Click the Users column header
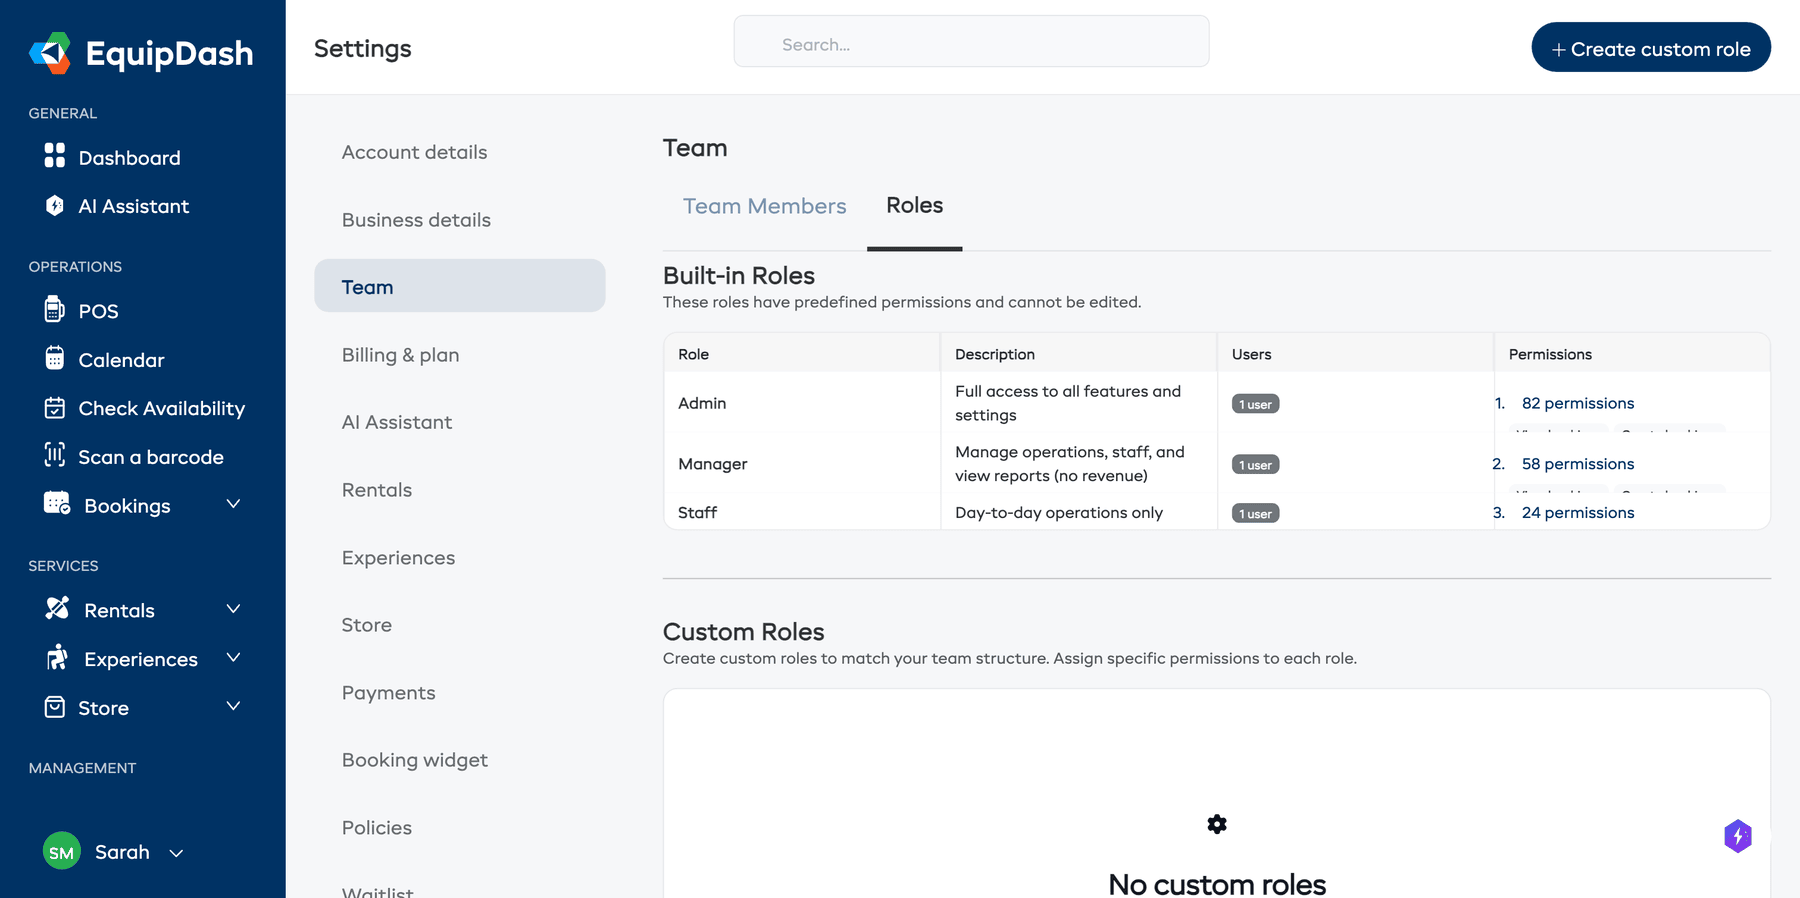The height and width of the screenshot is (898, 1800). [1252, 354]
